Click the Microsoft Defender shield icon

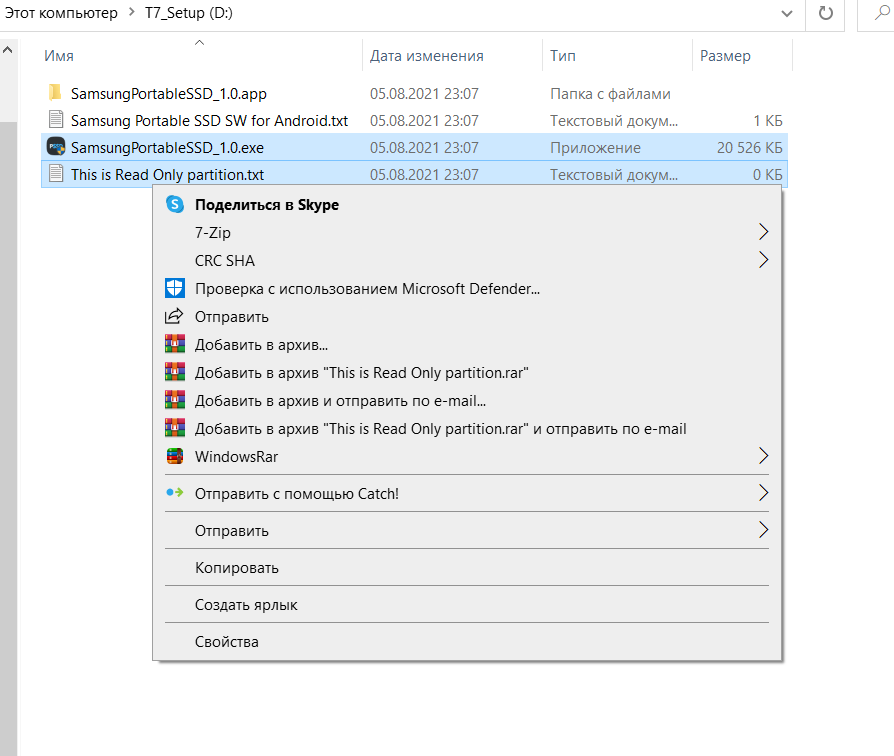coord(175,289)
